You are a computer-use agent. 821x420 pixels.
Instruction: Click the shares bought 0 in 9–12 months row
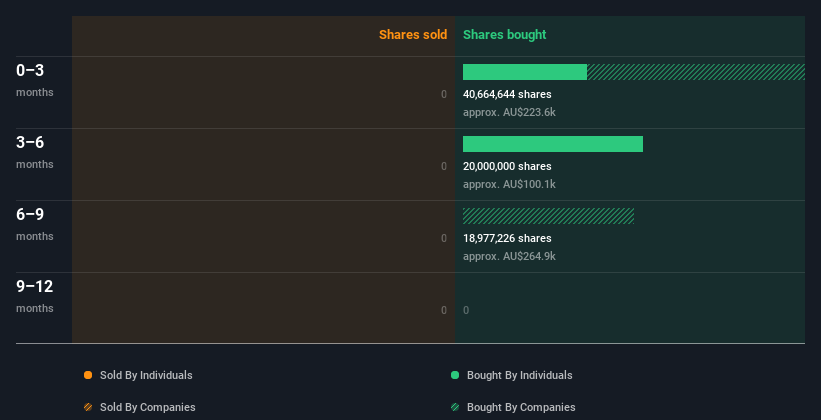click(466, 310)
